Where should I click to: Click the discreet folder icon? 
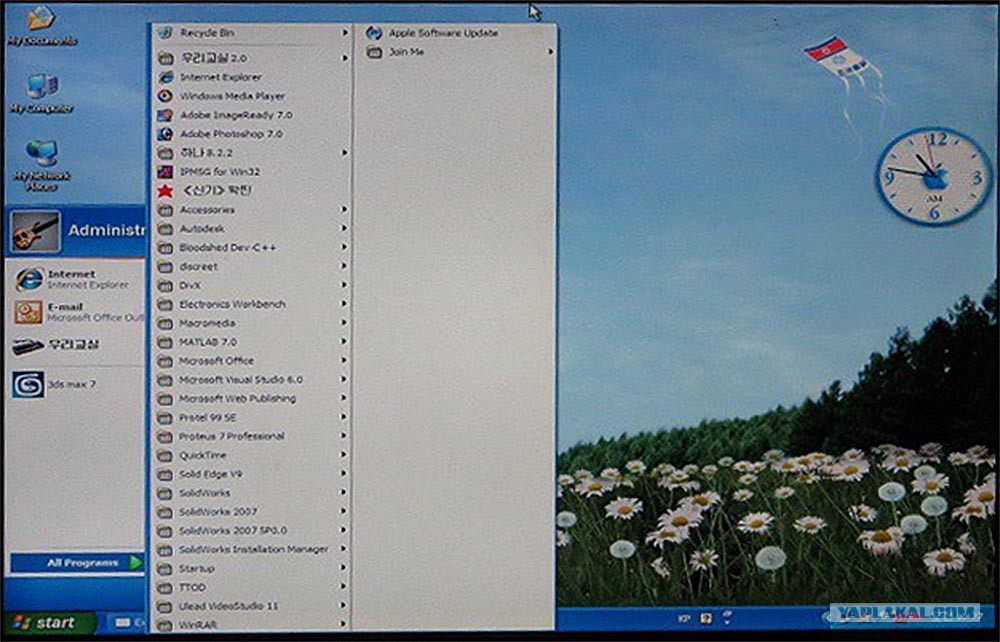coord(165,266)
